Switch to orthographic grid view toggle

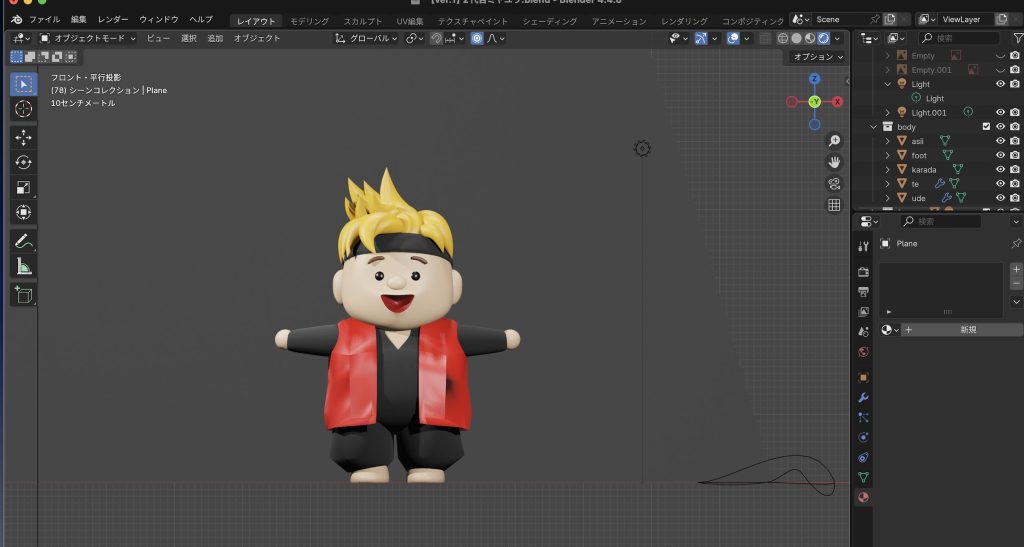834,205
